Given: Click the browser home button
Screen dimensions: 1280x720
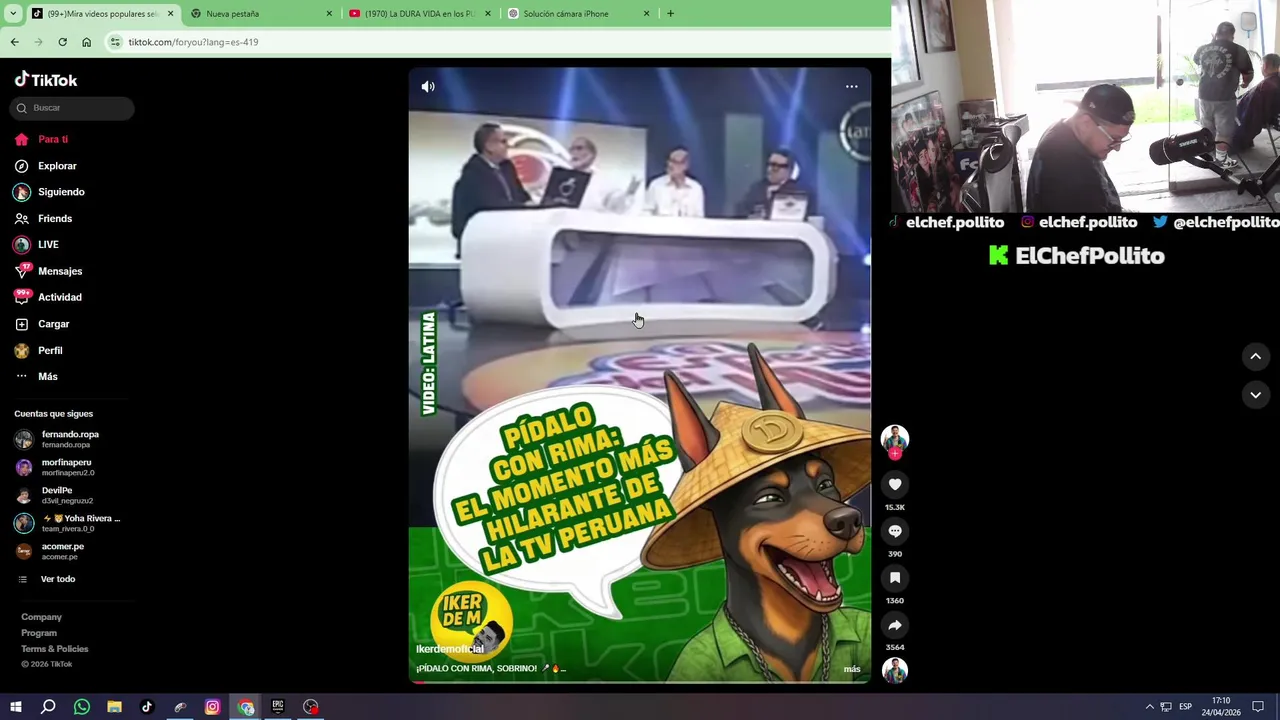Looking at the screenshot, I should [86, 42].
